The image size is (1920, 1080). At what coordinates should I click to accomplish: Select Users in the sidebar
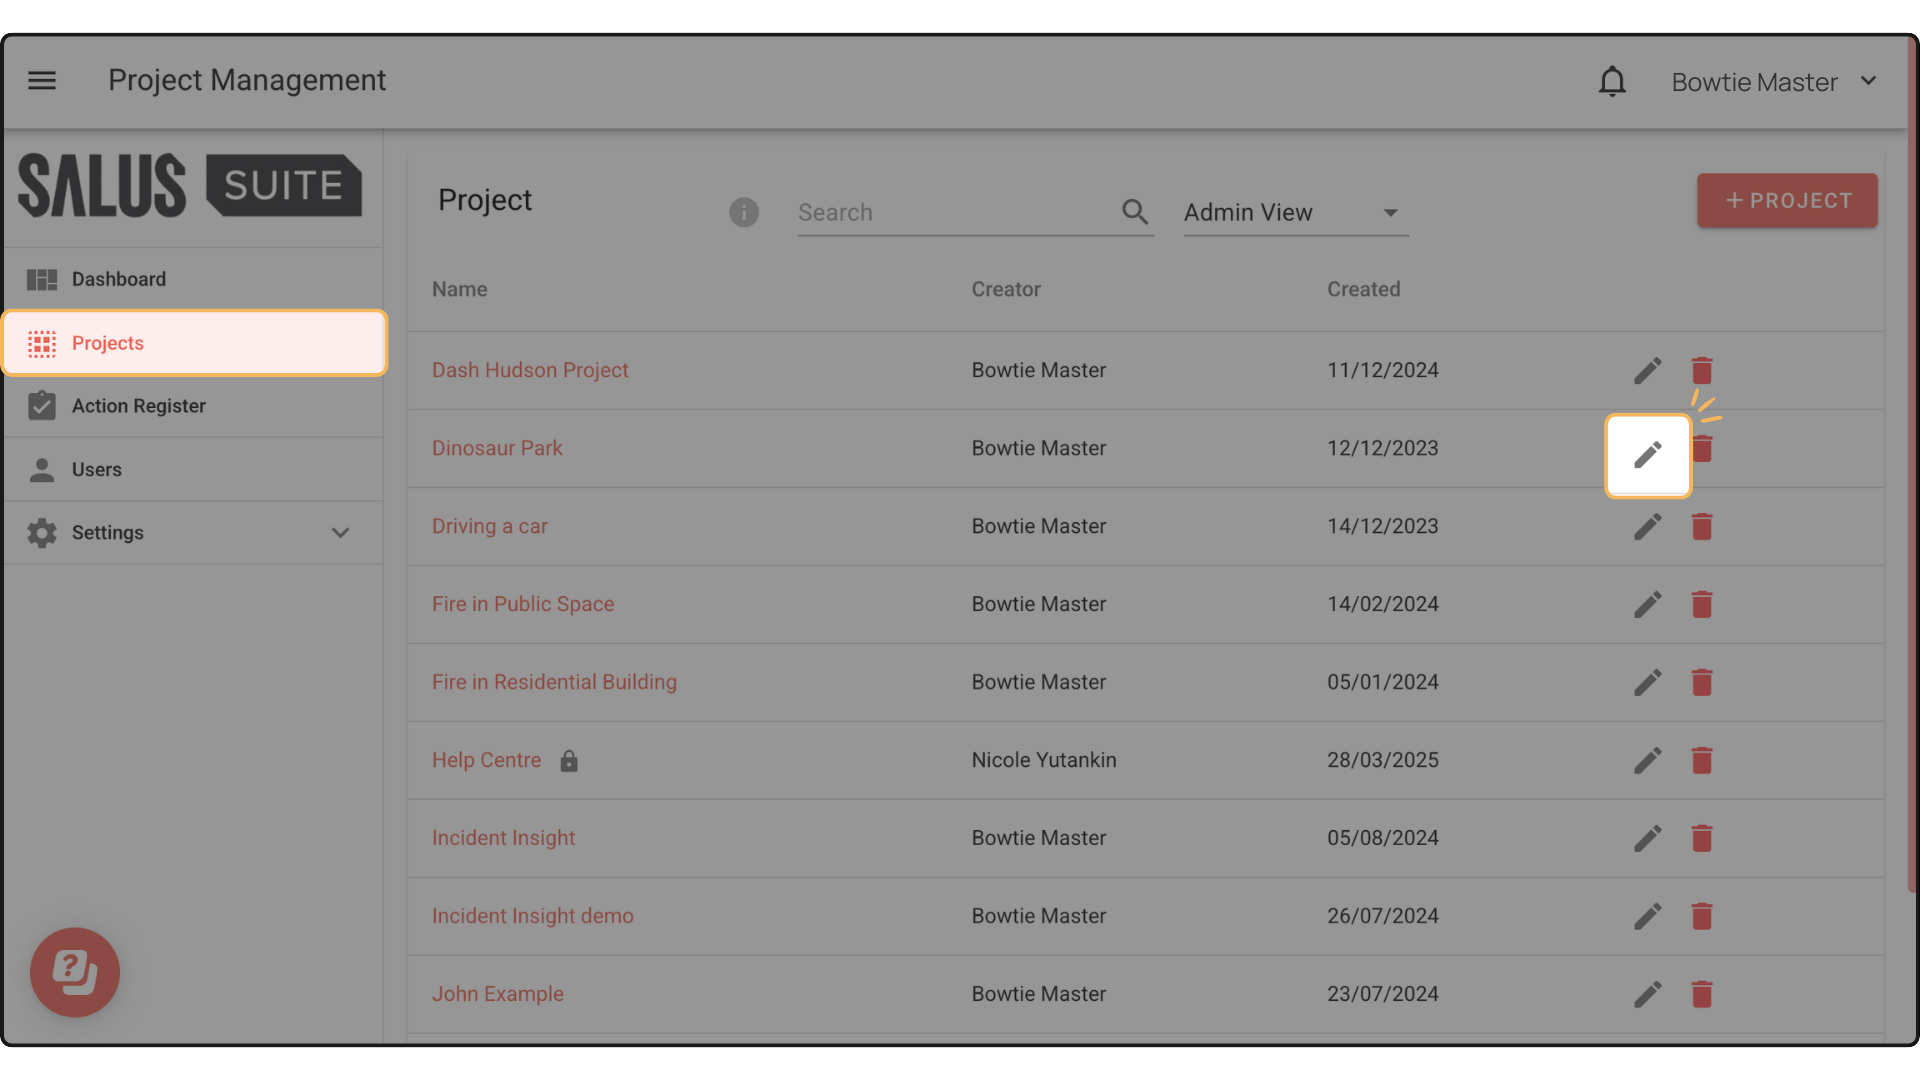coord(97,470)
